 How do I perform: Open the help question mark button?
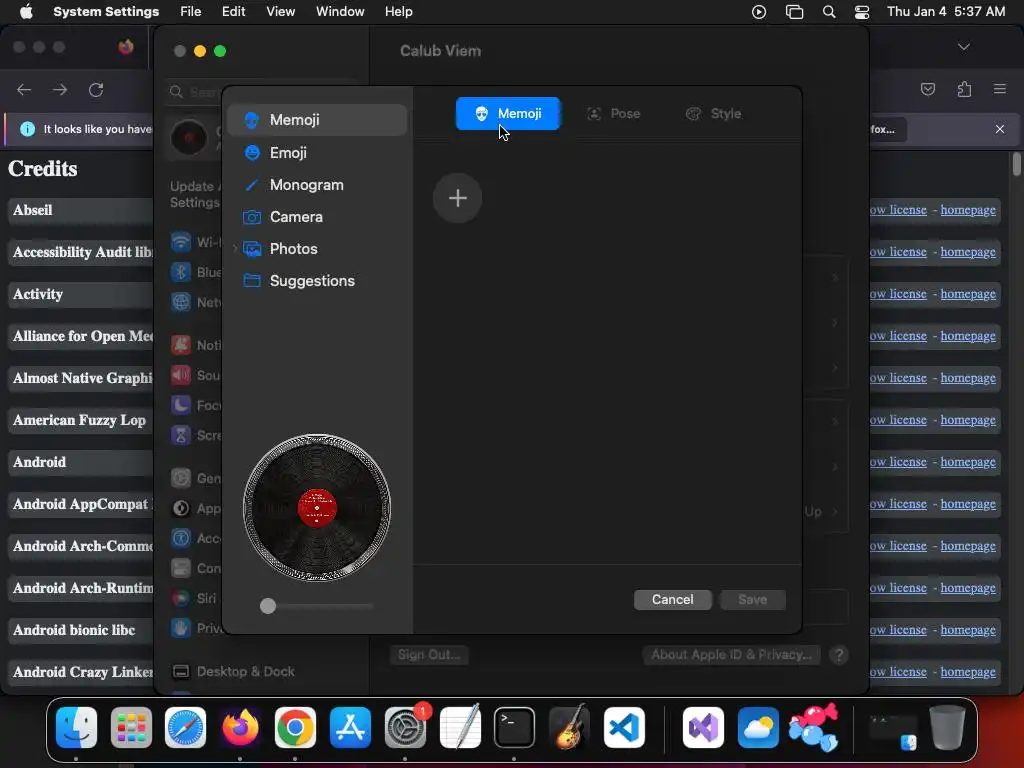(839, 654)
